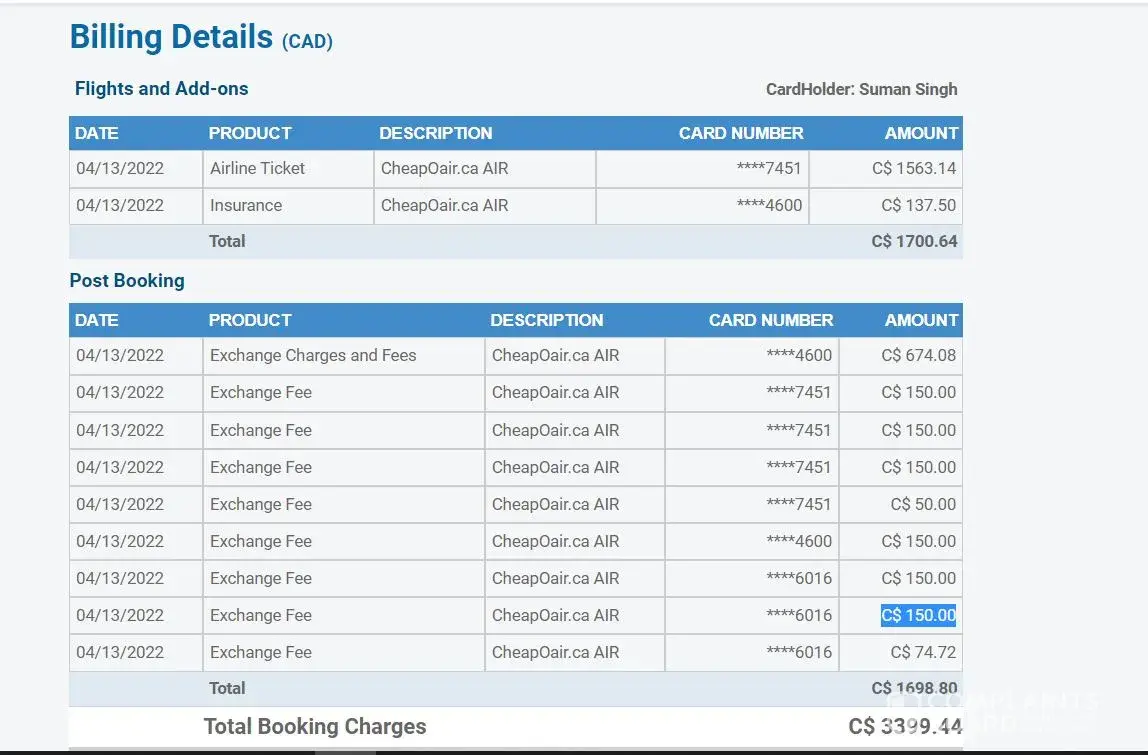Select the Flights and Add-ons section title
This screenshot has width=1148, height=755.
click(161, 89)
